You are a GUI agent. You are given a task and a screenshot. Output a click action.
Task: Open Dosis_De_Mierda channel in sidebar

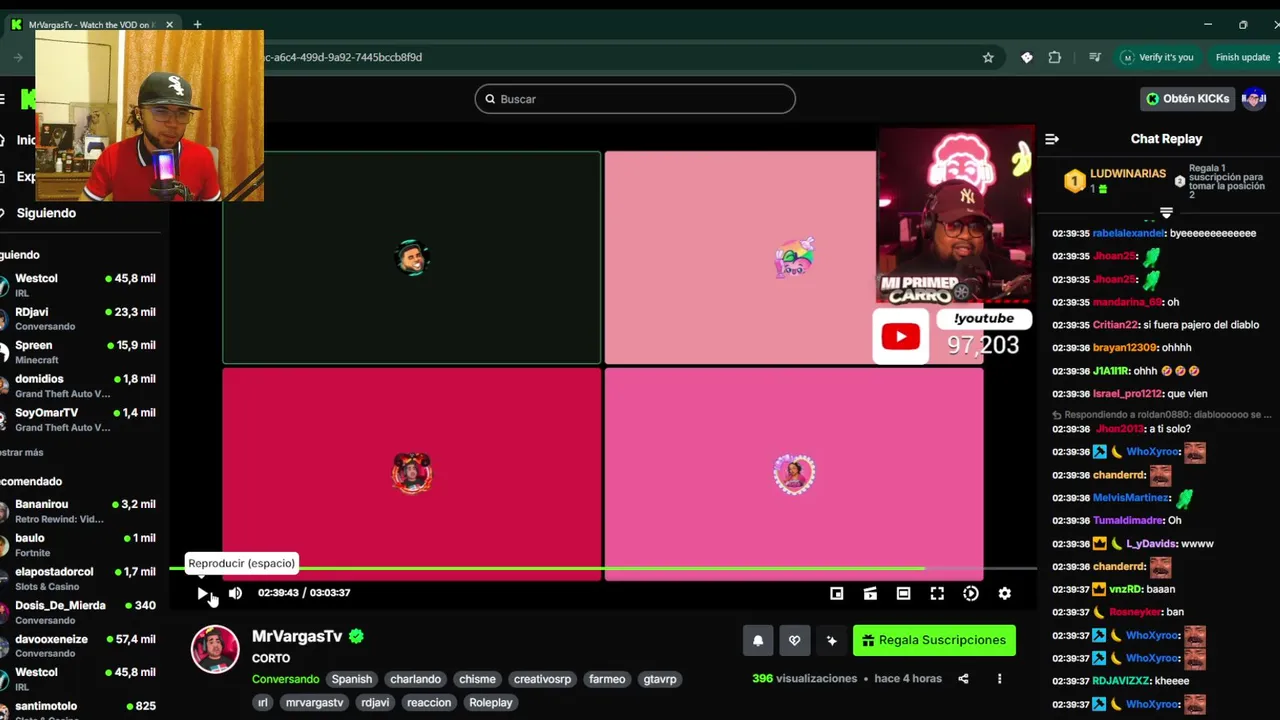[x=80, y=612]
